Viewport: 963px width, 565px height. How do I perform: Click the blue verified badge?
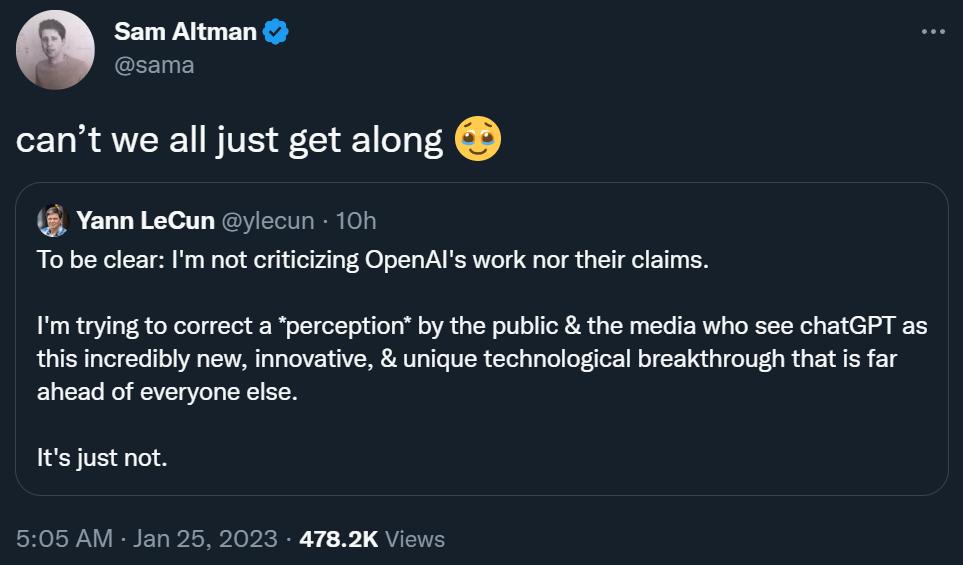(x=276, y=32)
